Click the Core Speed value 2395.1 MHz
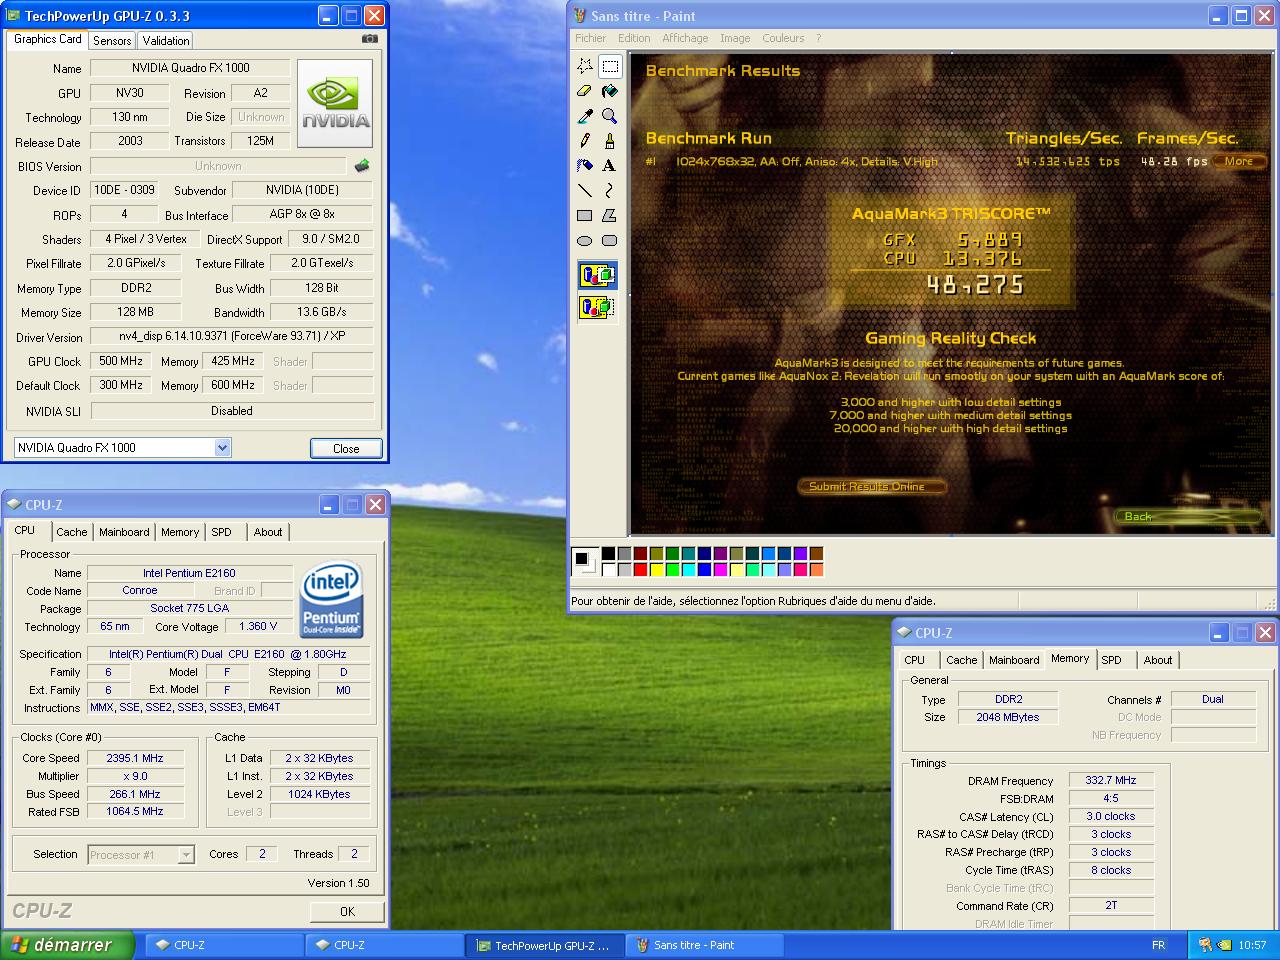This screenshot has height=960, width=1280. click(136, 758)
